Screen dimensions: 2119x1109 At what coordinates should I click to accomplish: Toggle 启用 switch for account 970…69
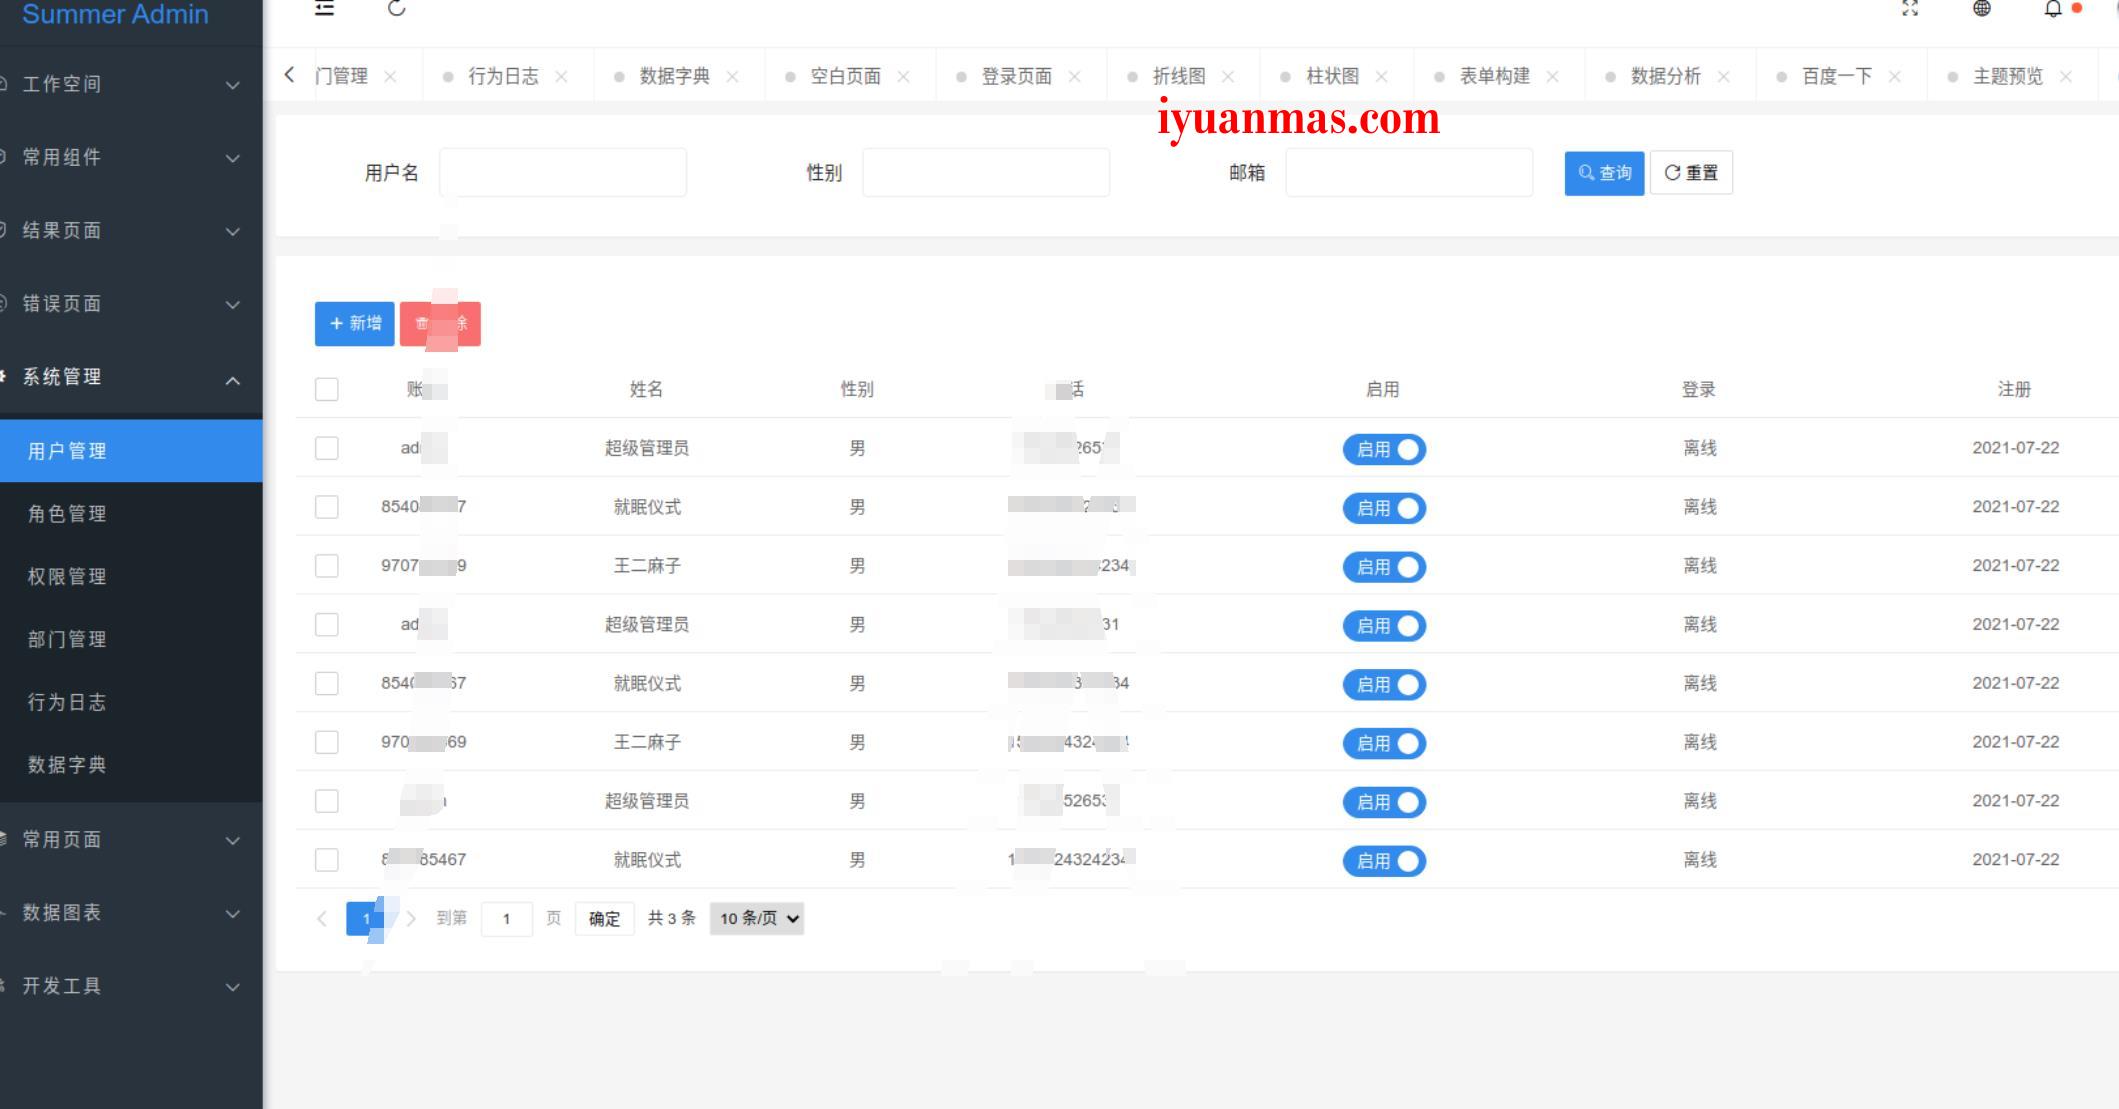pos(1384,743)
